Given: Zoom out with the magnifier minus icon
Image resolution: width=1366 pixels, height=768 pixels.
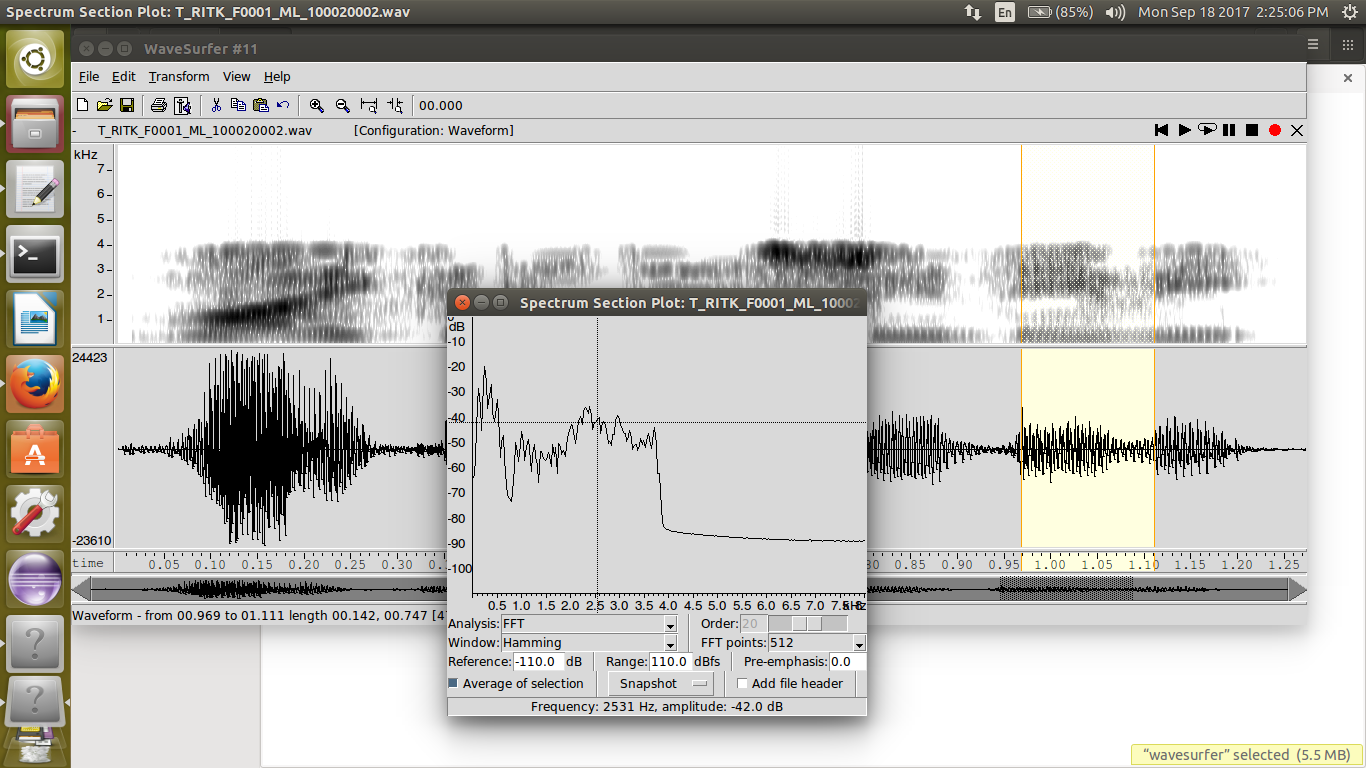Looking at the screenshot, I should point(342,105).
